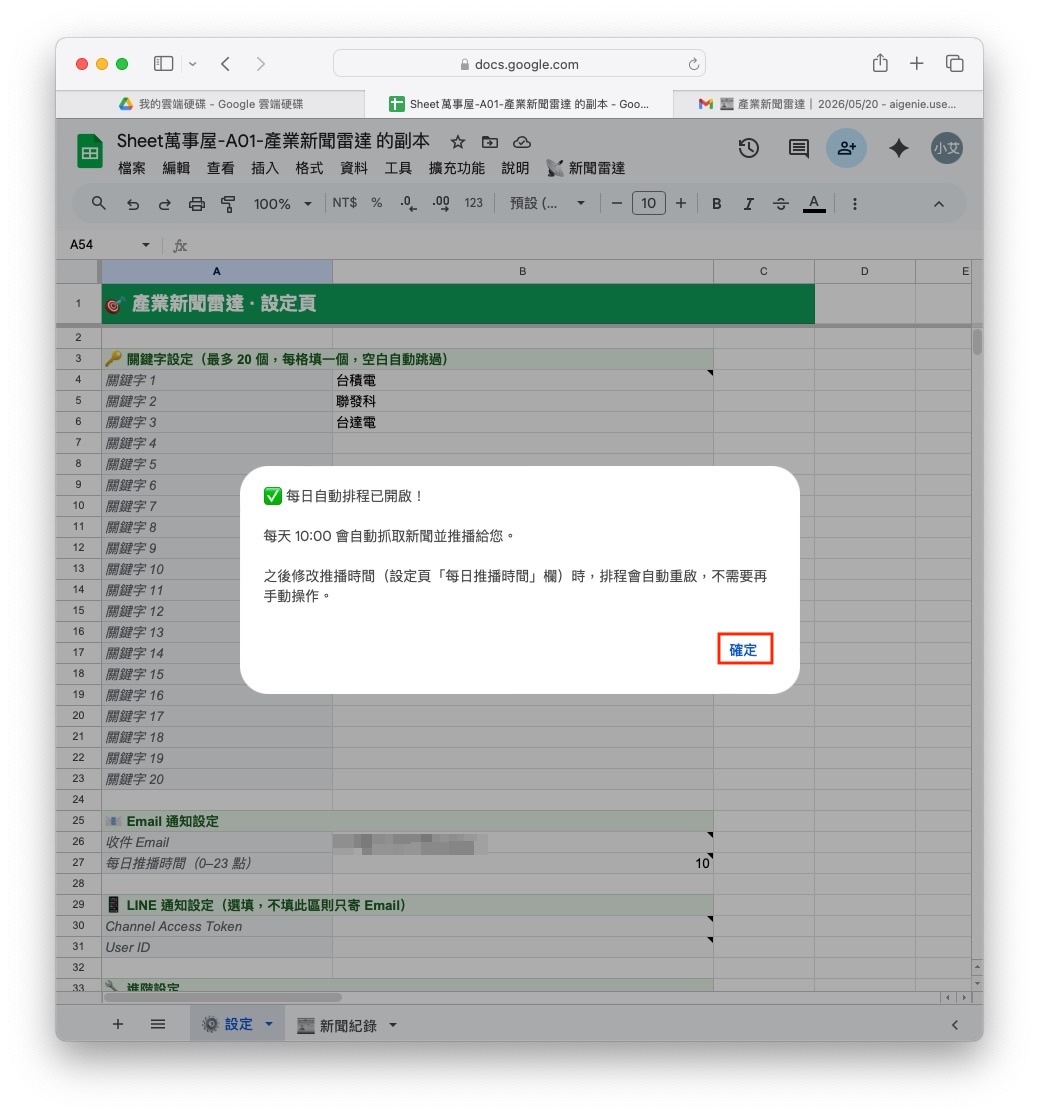Open the 檔案 menu
Viewport: 1039px width, 1115px height.
[132, 168]
